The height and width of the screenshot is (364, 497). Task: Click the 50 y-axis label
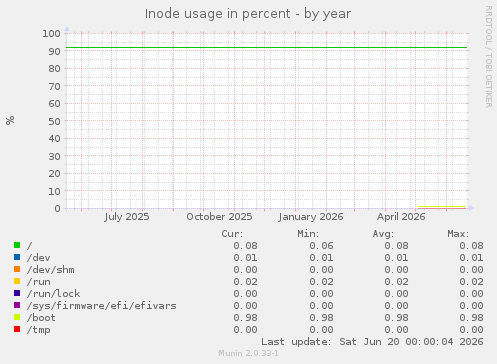pyautogui.click(x=54, y=121)
